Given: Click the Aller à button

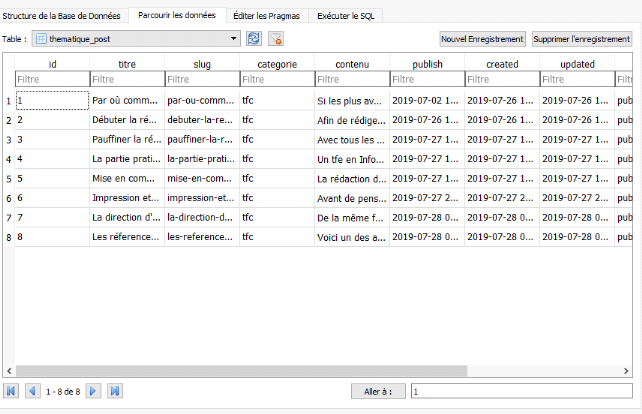Looking at the screenshot, I should 378,391.
